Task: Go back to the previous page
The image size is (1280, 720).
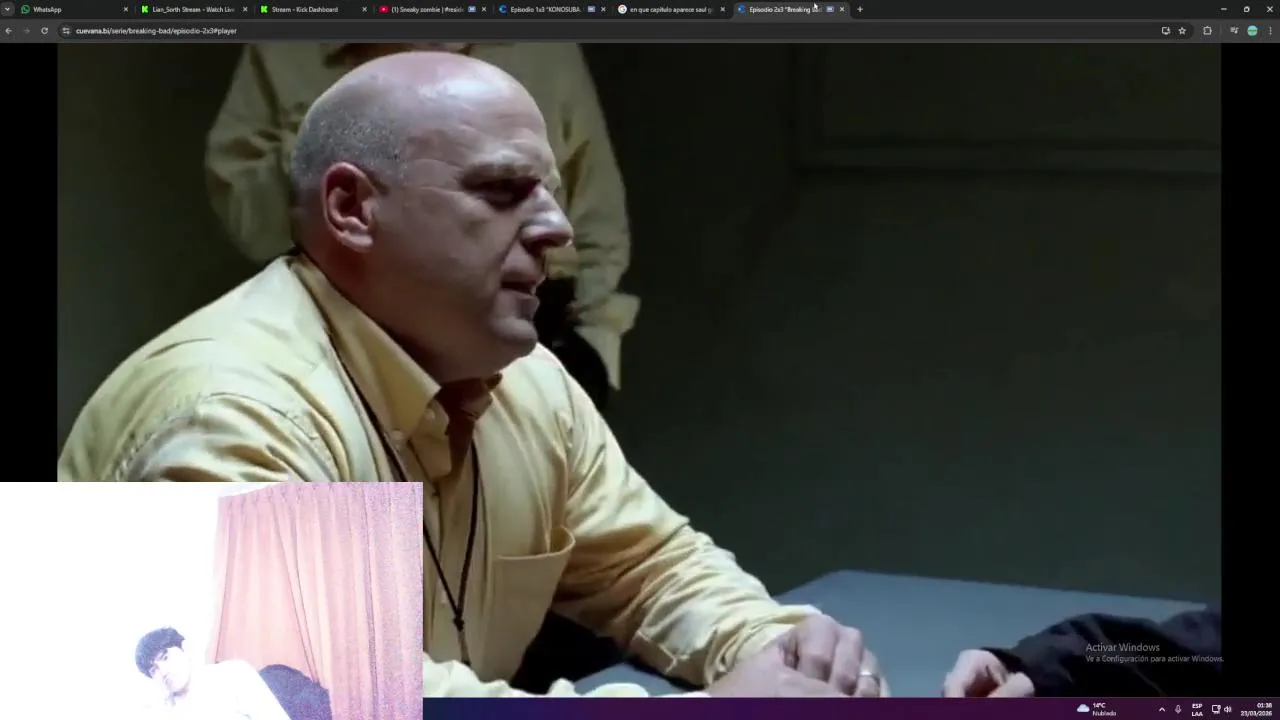Action: pos(8,31)
